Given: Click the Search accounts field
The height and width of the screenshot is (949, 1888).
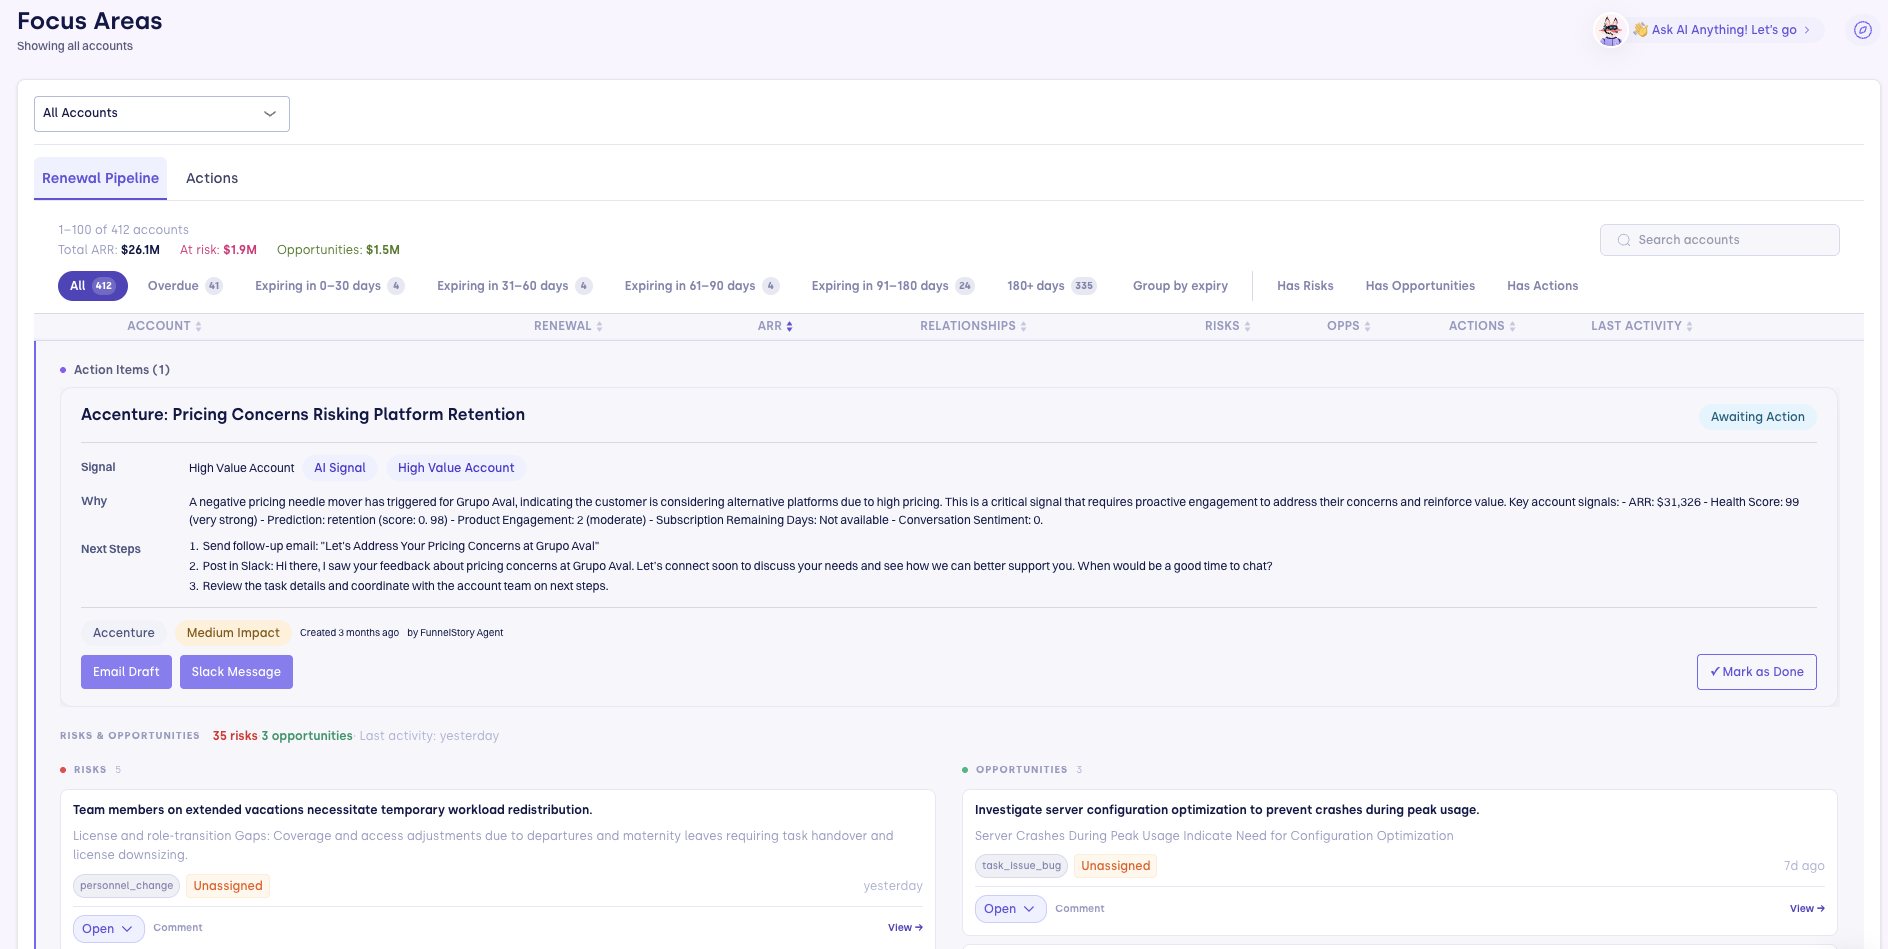Looking at the screenshot, I should (1720, 240).
